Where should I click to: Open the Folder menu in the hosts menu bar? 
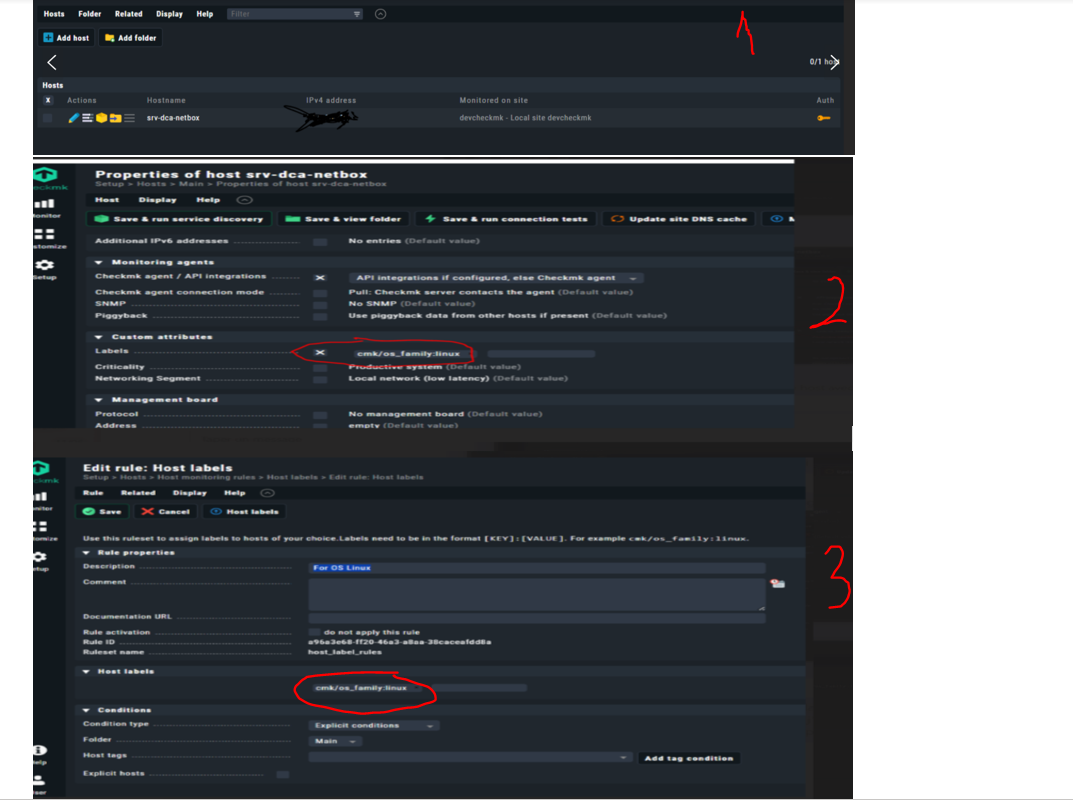(x=90, y=14)
